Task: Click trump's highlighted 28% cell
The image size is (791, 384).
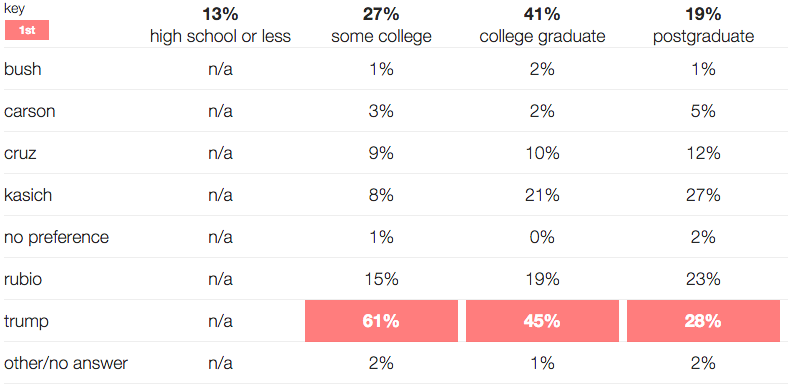Action: pos(704,321)
